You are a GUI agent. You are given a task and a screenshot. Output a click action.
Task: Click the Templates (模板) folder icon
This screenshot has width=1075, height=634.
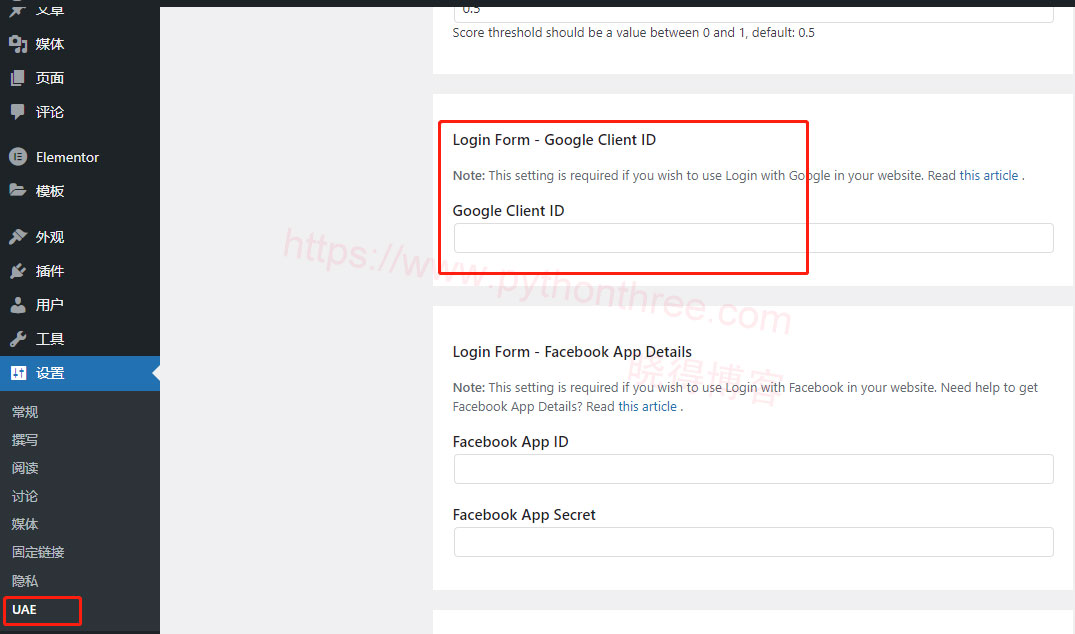(18, 191)
